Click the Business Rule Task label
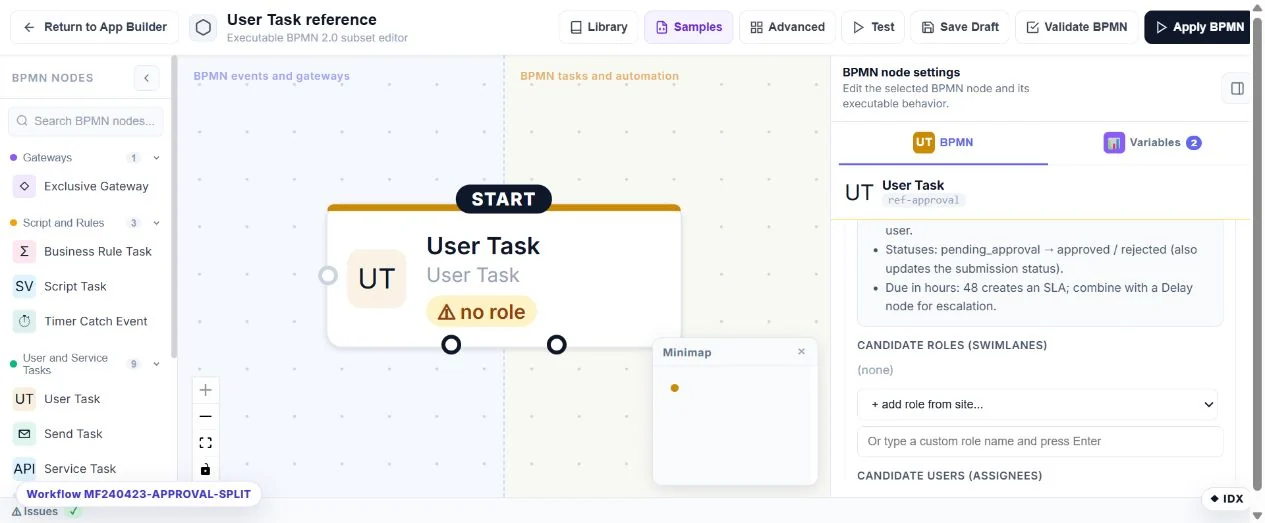Screen dimensions: 1265x523 pos(98,251)
